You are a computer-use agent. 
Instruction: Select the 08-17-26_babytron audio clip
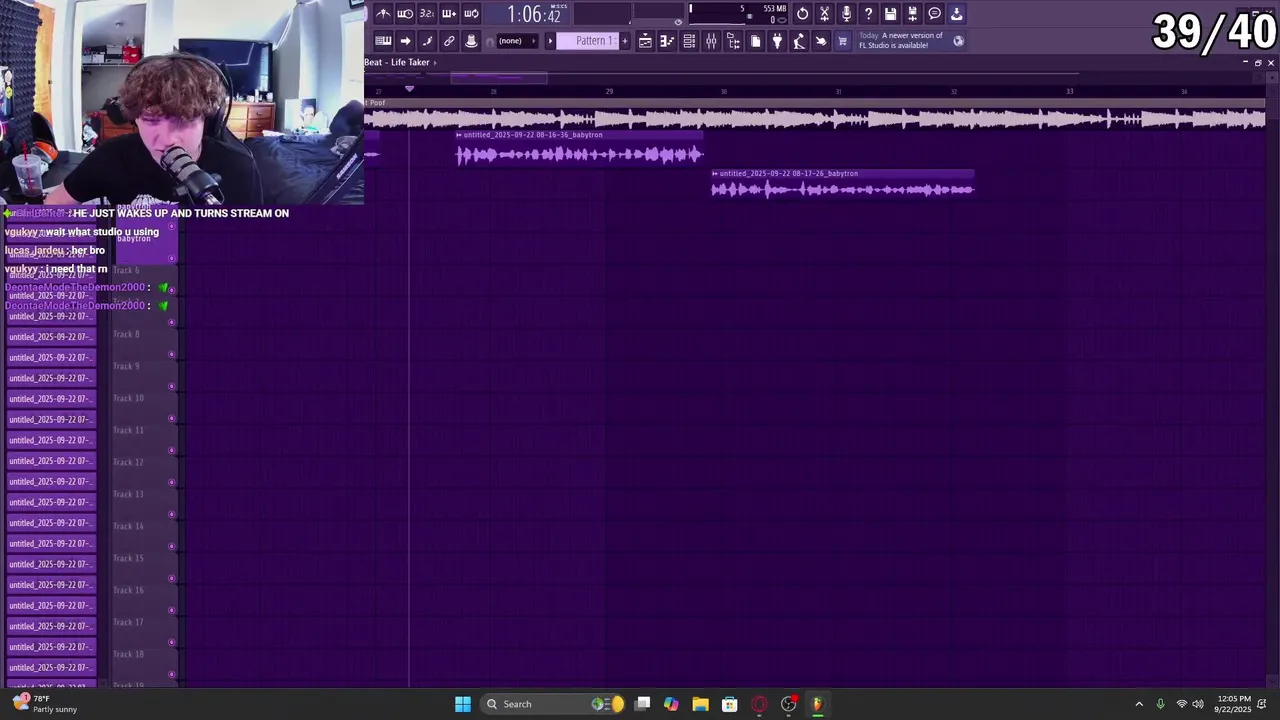coord(842,184)
